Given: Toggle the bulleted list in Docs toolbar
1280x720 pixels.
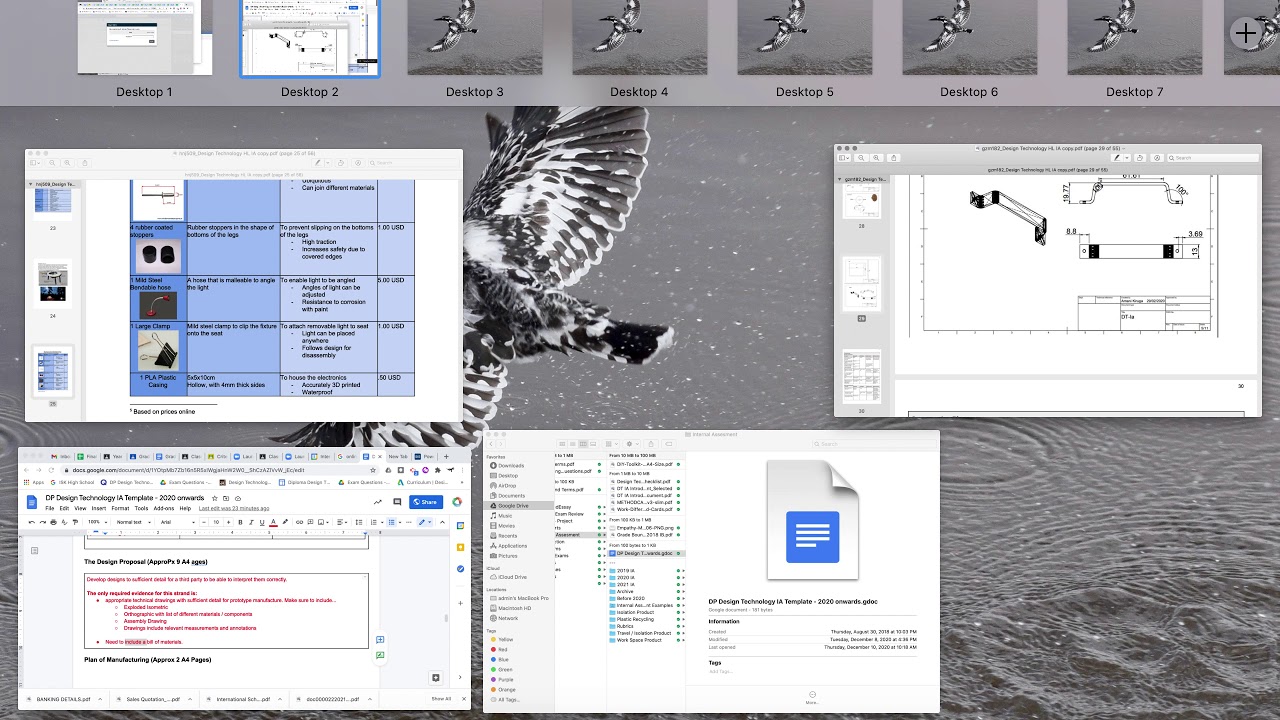Looking at the screenshot, I should point(392,522).
